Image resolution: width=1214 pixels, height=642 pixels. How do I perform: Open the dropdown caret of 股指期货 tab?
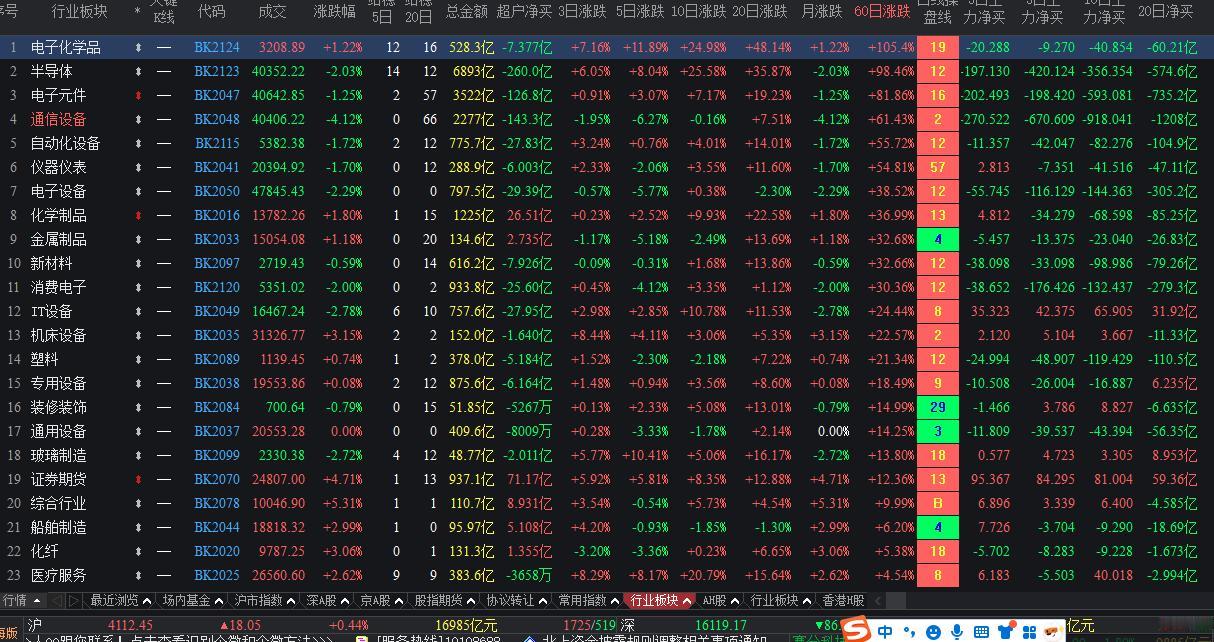pyautogui.click(x=471, y=601)
